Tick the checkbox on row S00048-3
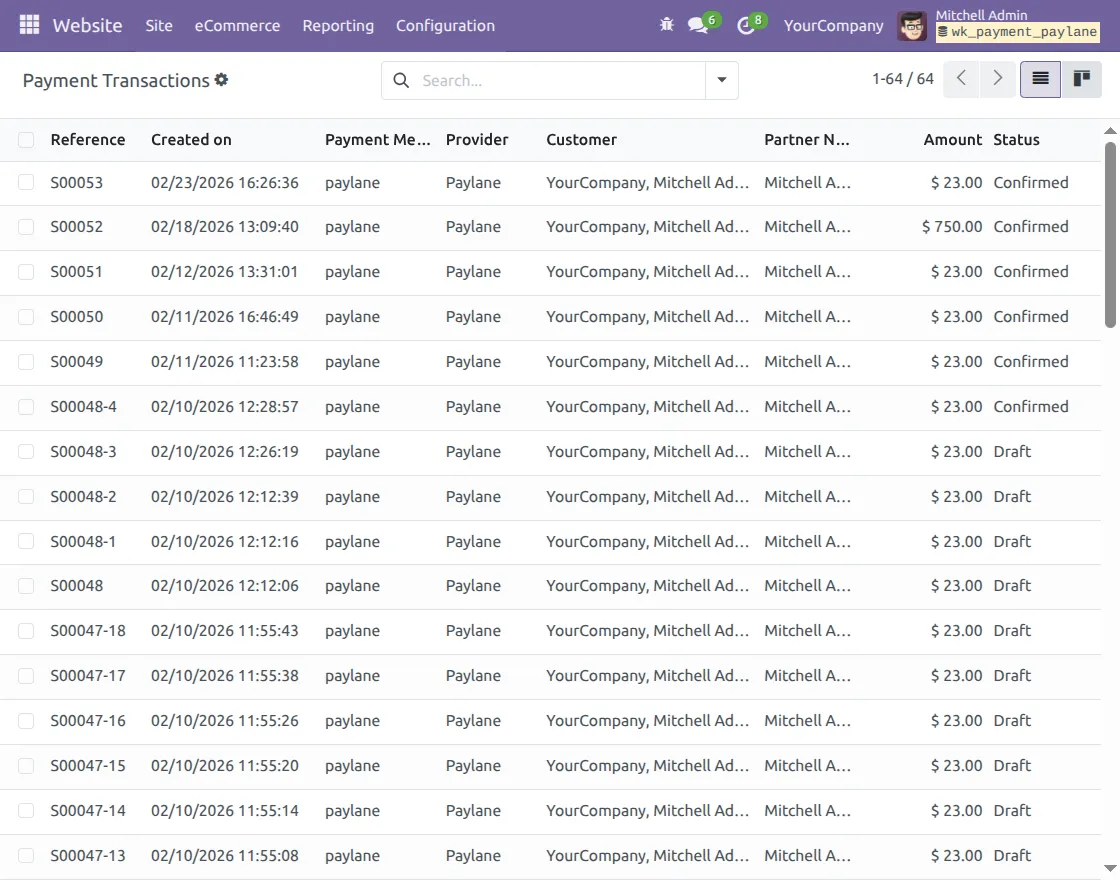The width and height of the screenshot is (1120, 880). [x=25, y=451]
